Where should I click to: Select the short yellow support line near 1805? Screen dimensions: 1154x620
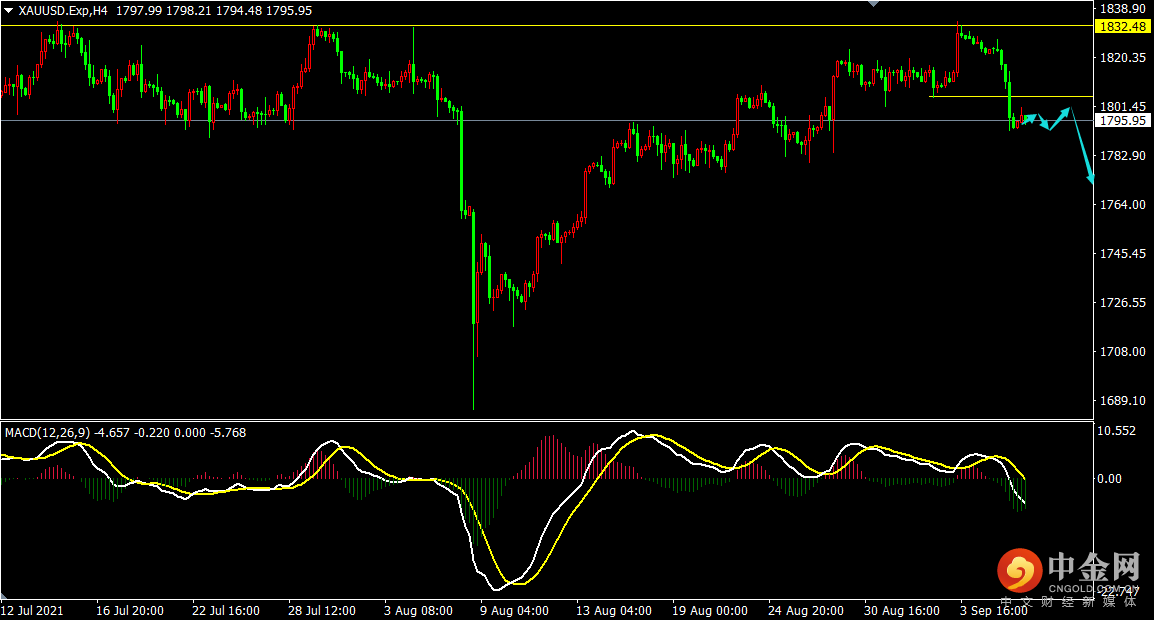pos(1012,96)
